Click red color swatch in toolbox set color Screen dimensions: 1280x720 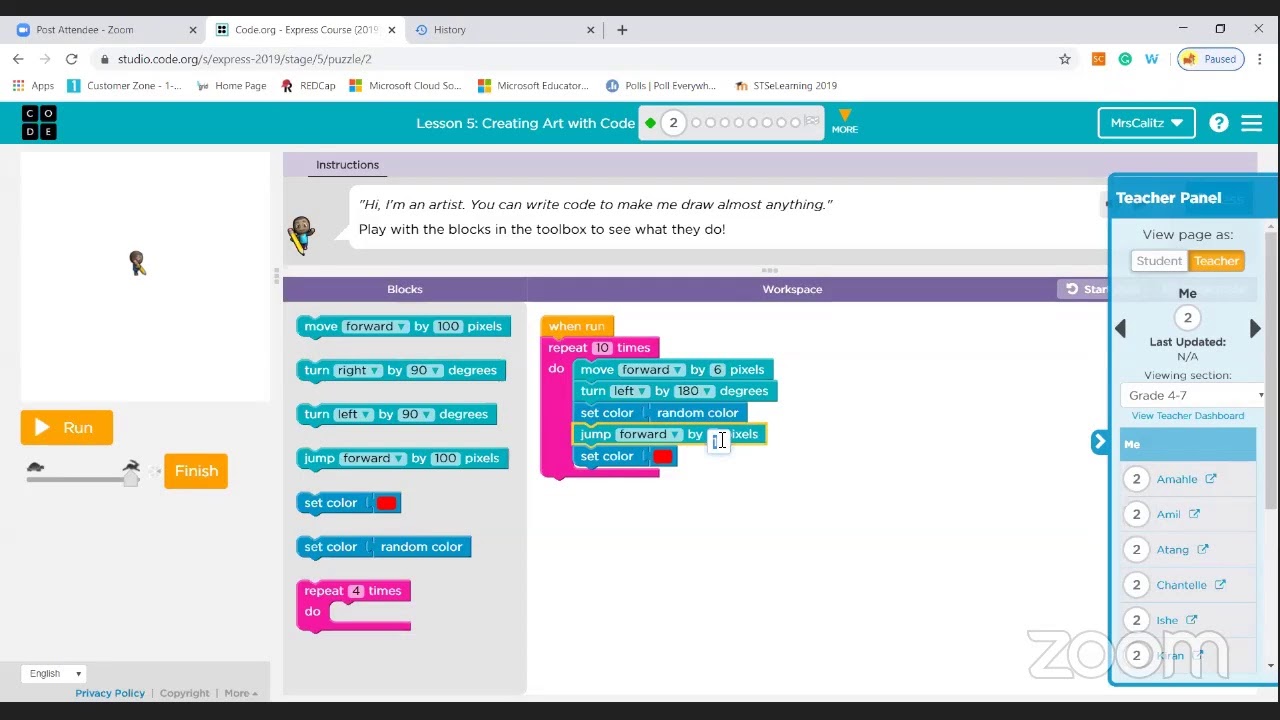point(386,503)
